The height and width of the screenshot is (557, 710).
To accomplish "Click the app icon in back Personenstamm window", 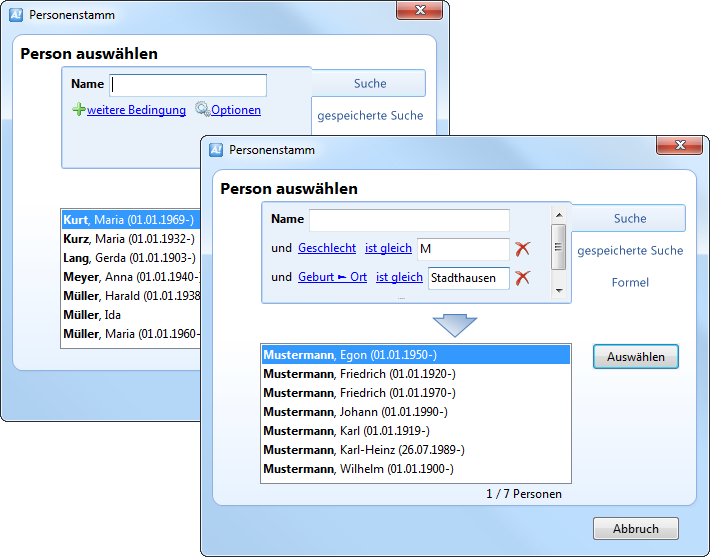I will click(15, 15).
